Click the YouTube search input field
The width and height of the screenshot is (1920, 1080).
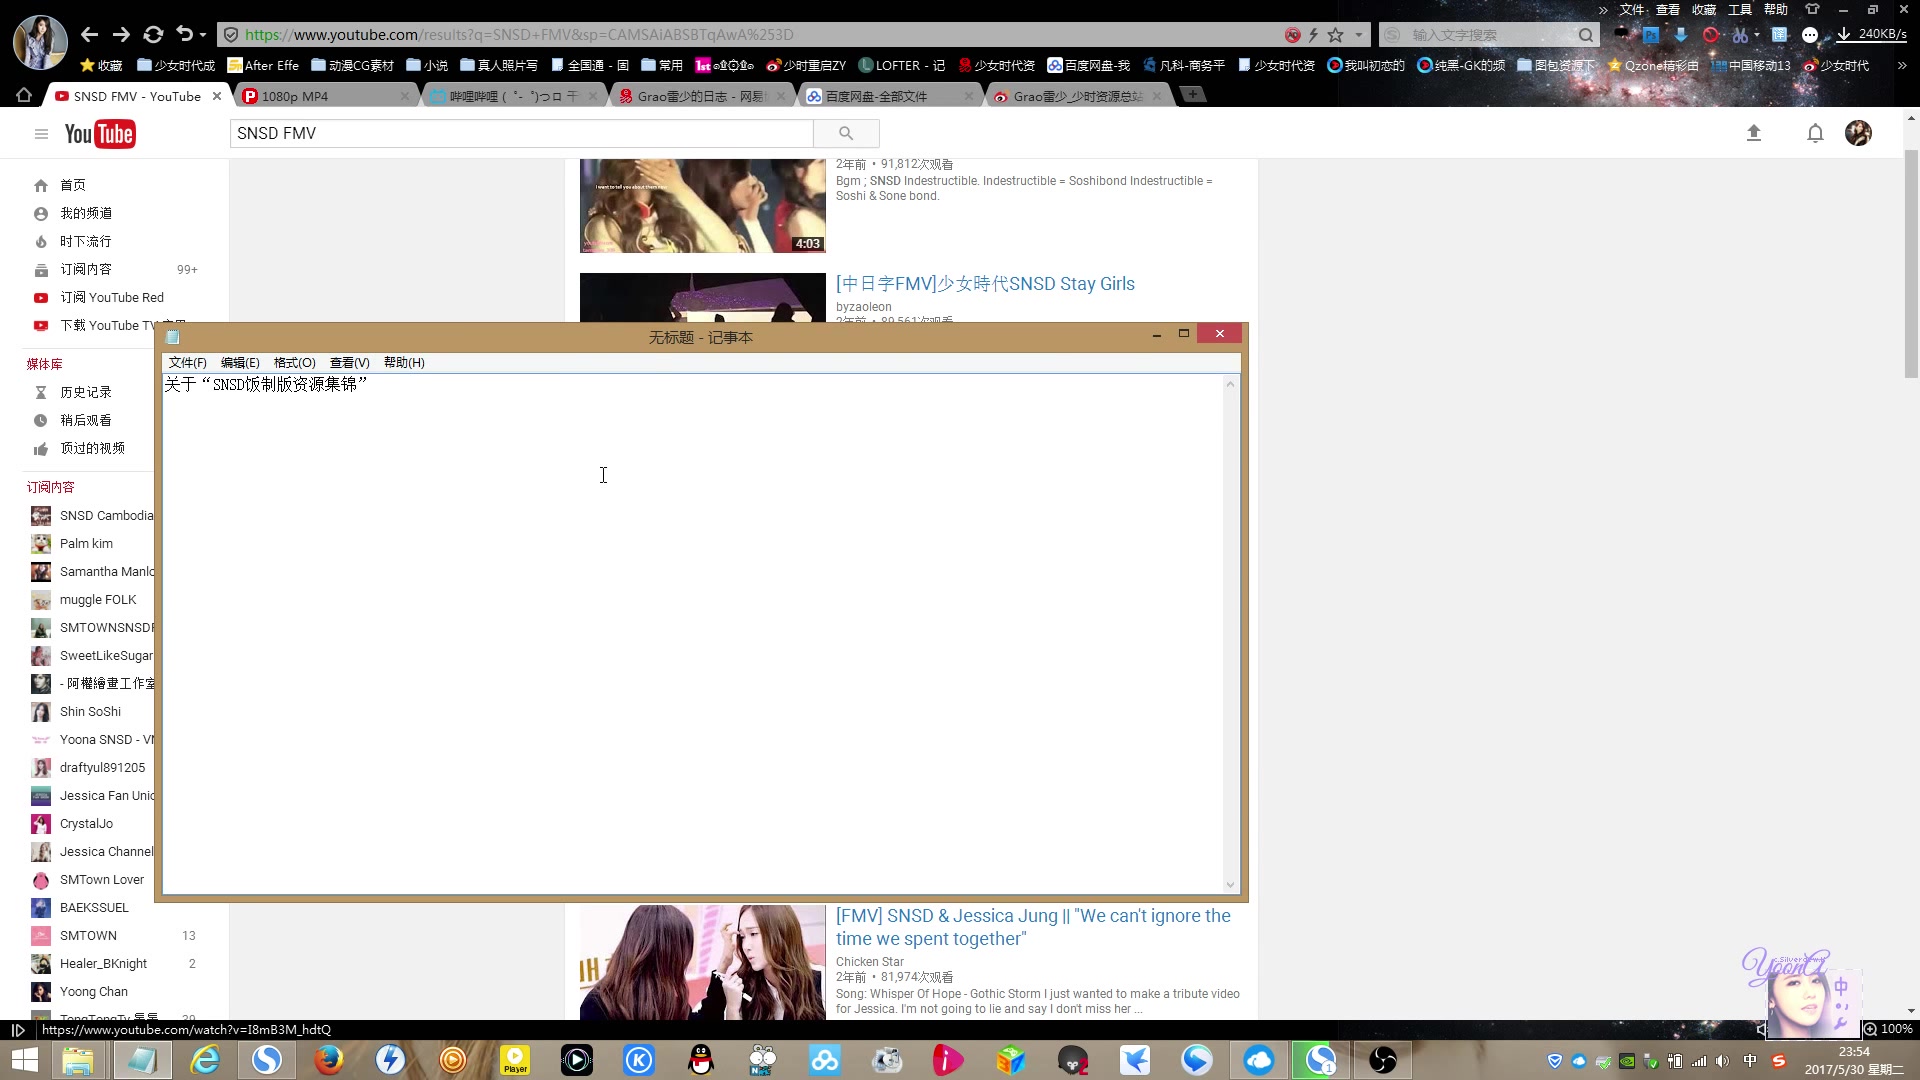521,133
